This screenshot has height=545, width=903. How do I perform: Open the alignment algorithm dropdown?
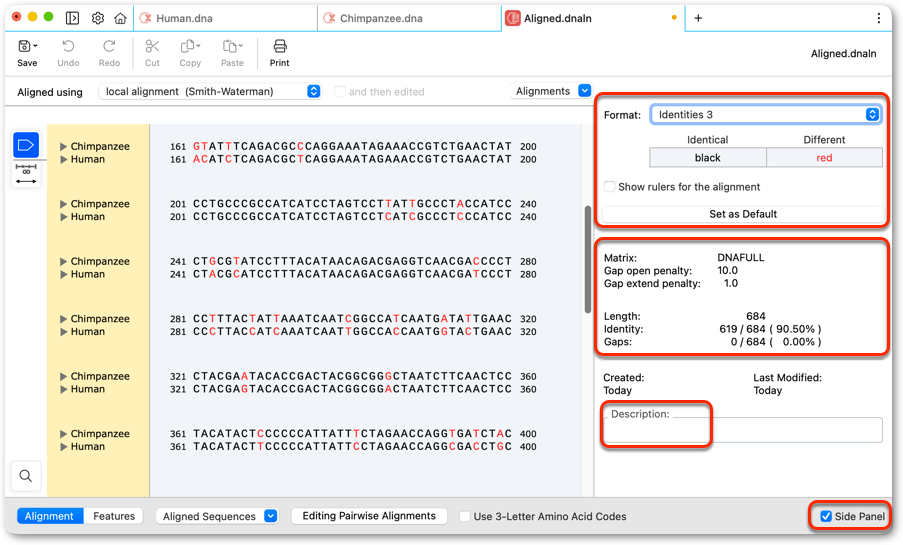[210, 91]
